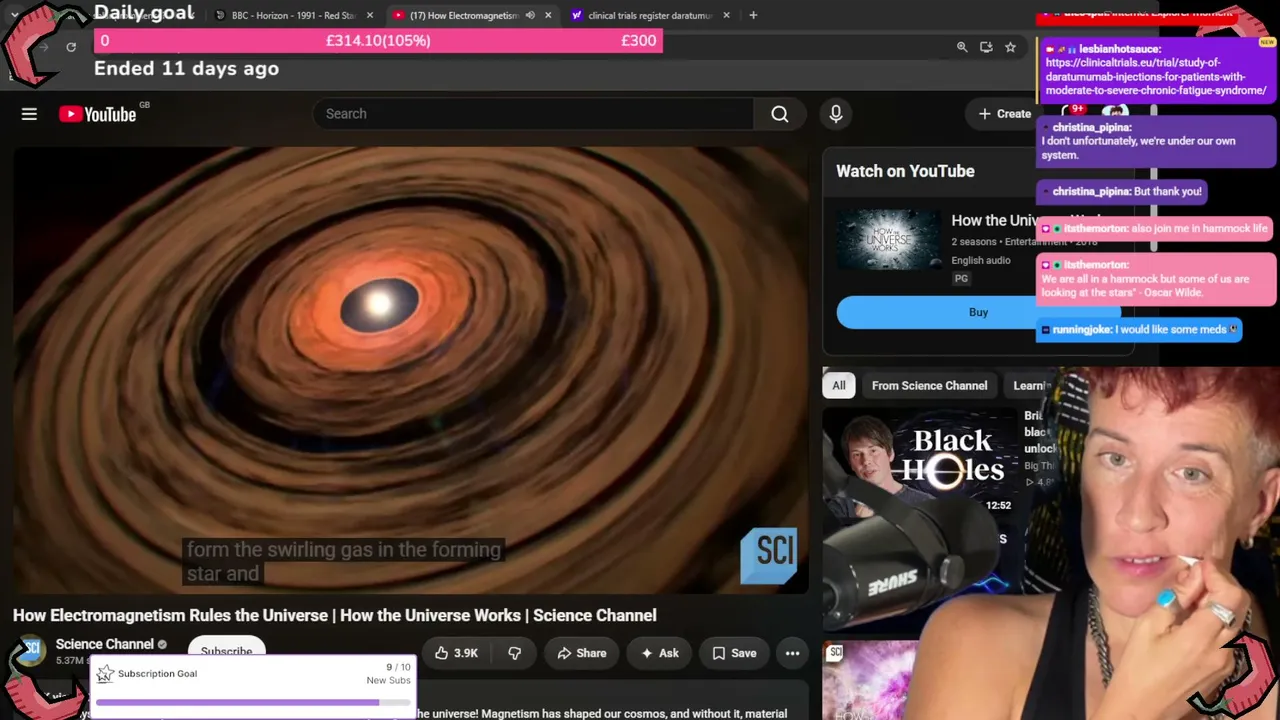Click the 'also join me in hammock life' message
This screenshot has height=720, width=1280.
click(x=1155, y=228)
